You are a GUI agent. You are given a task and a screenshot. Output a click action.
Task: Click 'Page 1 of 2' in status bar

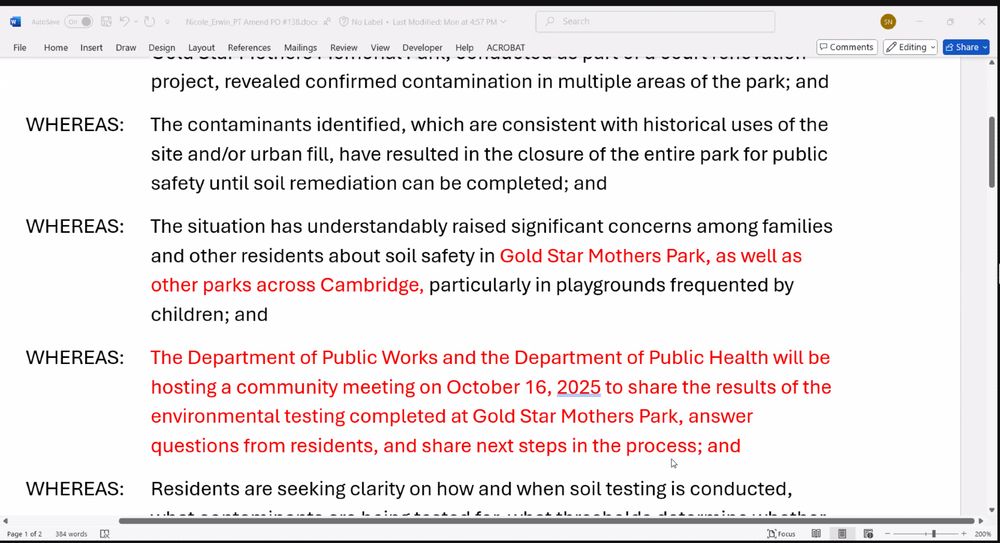24,534
